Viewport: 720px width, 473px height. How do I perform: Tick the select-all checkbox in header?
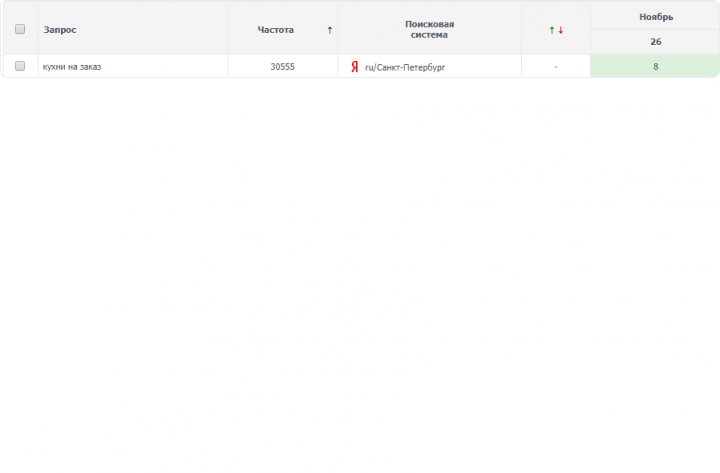pyautogui.click(x=20, y=29)
